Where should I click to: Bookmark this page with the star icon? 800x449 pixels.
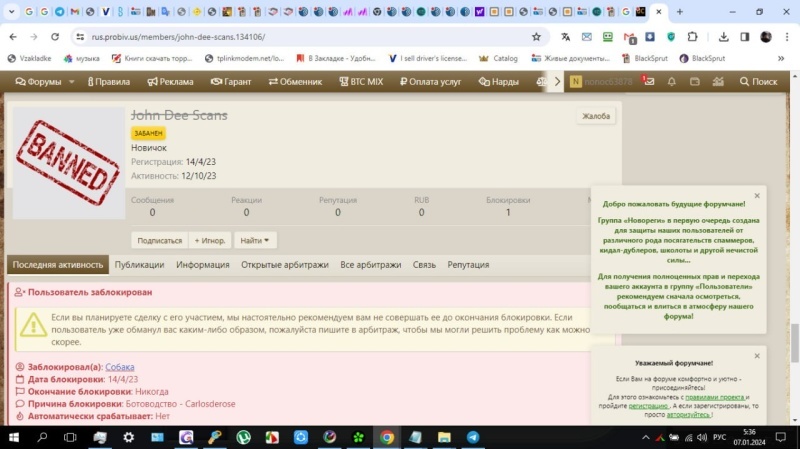tap(536, 37)
